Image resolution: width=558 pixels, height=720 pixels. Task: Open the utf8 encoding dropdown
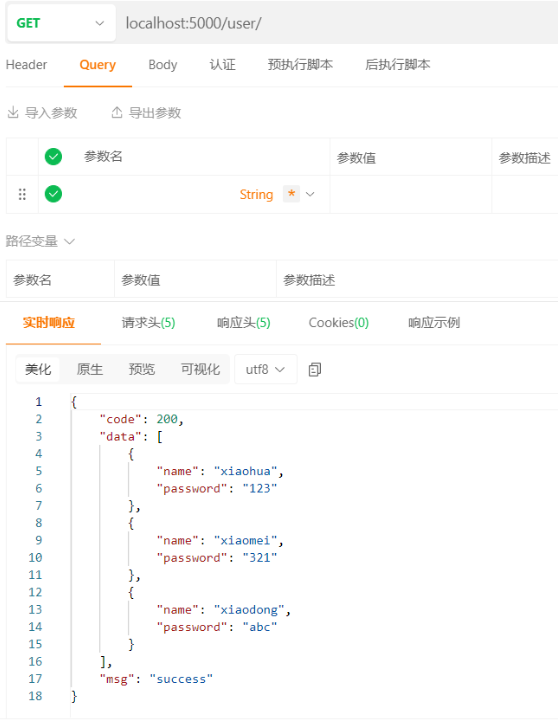tap(265, 369)
